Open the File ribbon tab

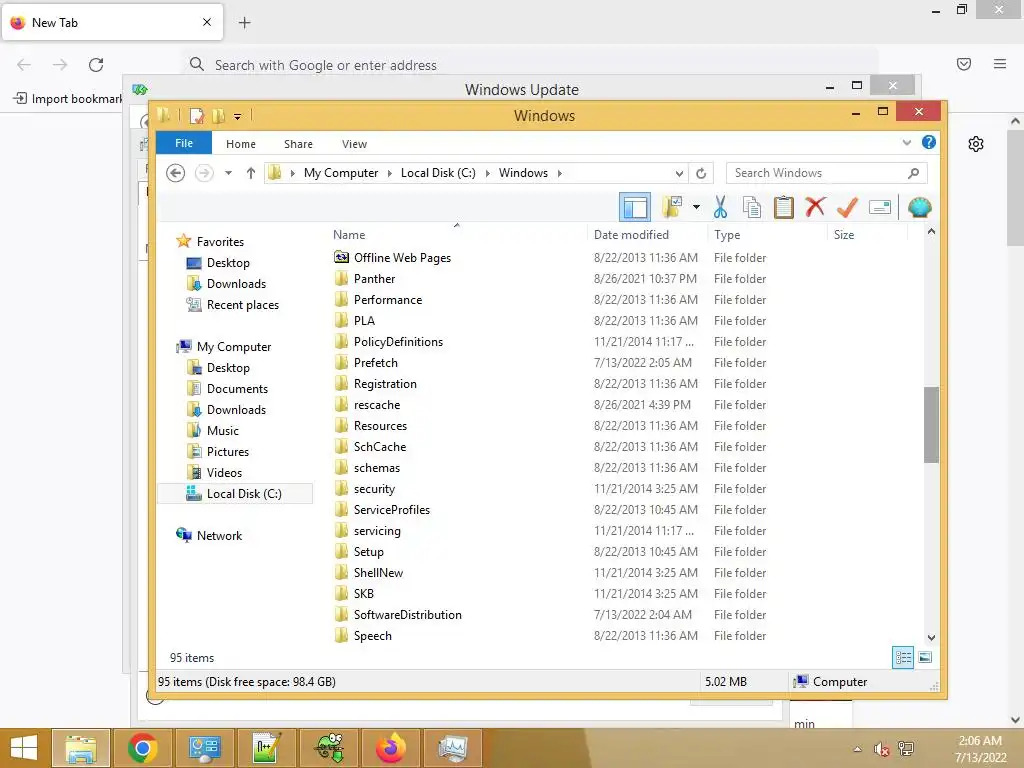pyautogui.click(x=184, y=143)
